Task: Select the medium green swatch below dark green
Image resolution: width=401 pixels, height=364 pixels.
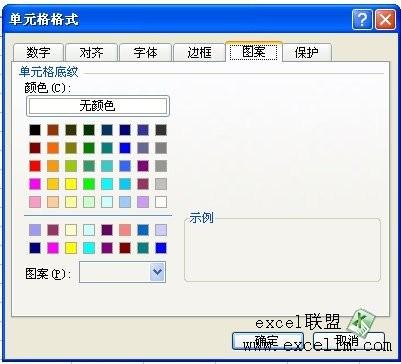Action: pyautogui.click(x=89, y=148)
